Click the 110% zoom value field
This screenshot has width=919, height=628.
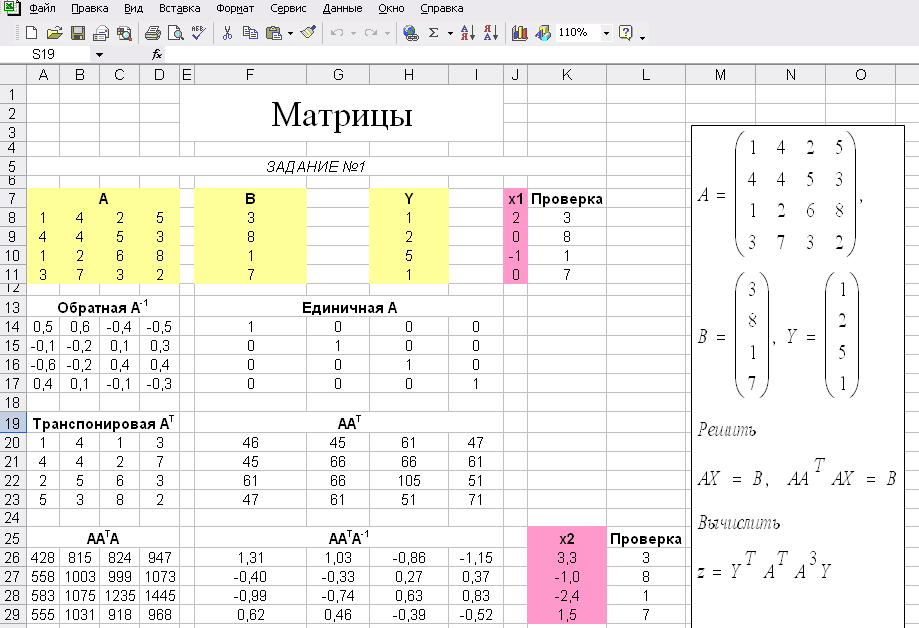(578, 33)
